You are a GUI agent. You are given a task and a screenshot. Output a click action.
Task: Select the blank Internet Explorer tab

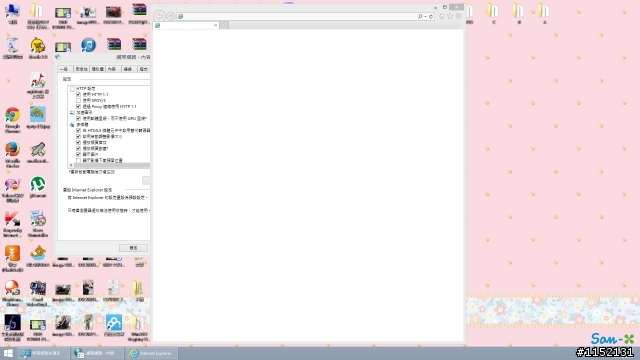[x=186, y=25]
